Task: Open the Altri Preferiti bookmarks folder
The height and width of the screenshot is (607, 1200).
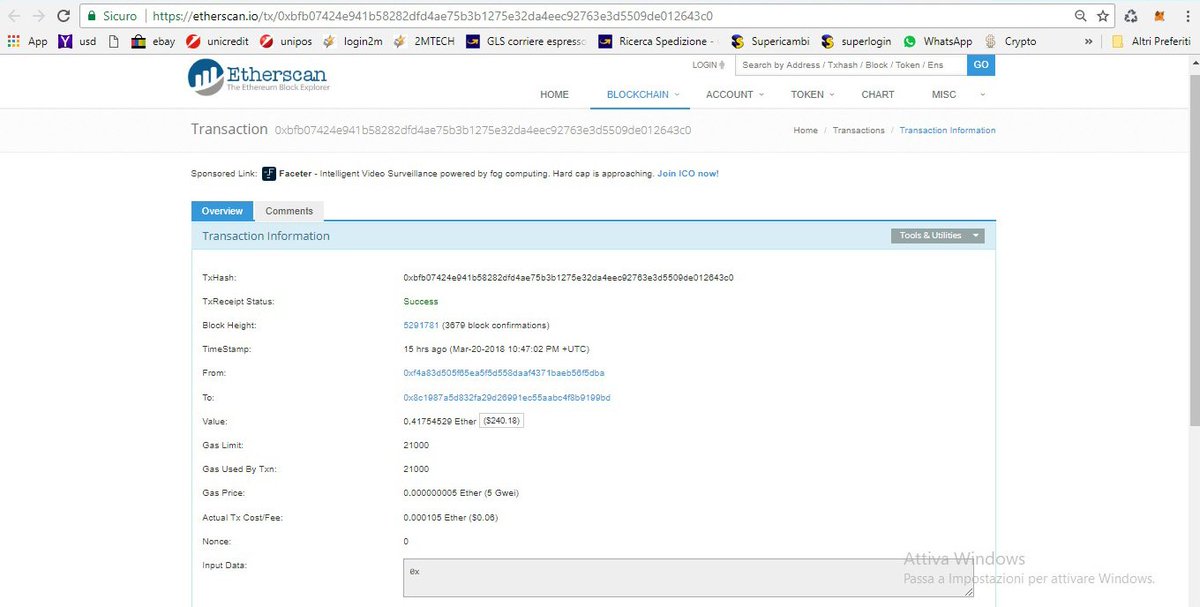Action: [1151, 41]
